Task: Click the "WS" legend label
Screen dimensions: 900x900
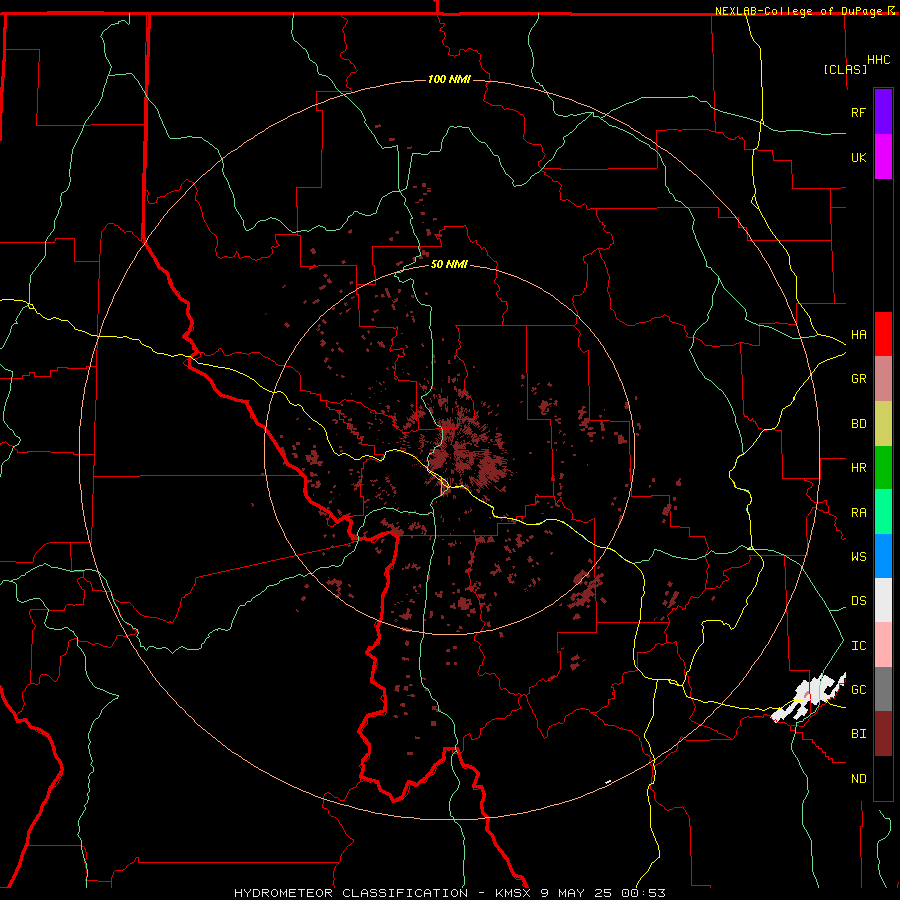Action: point(858,557)
